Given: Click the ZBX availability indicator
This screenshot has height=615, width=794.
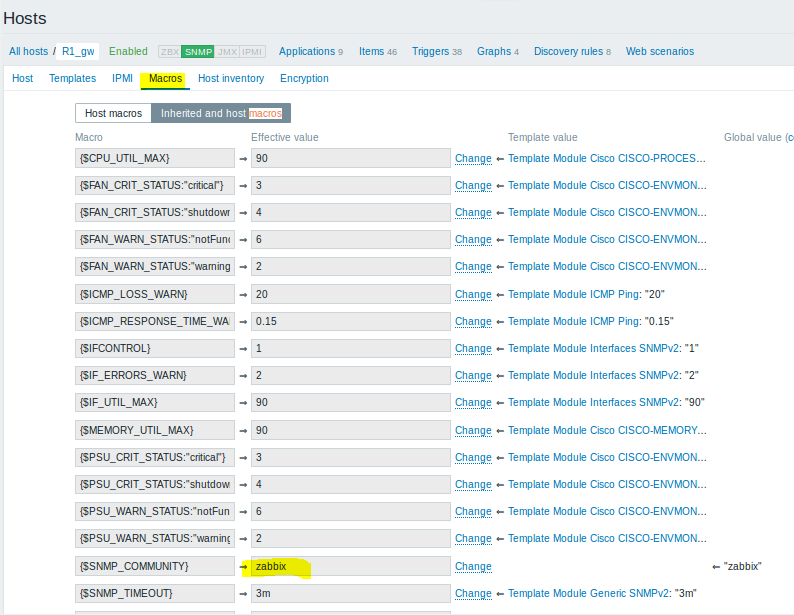Looking at the screenshot, I should pos(170,52).
